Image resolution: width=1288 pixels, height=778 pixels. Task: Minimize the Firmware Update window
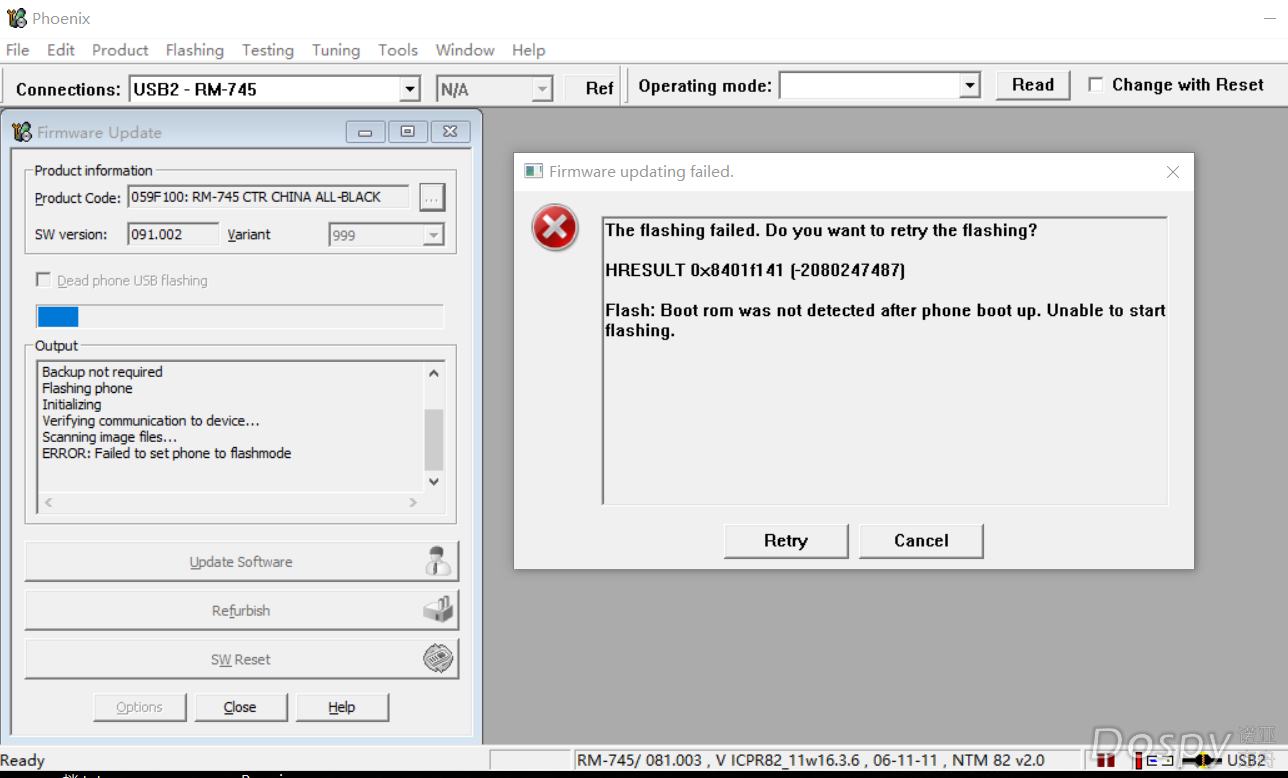[x=365, y=132]
